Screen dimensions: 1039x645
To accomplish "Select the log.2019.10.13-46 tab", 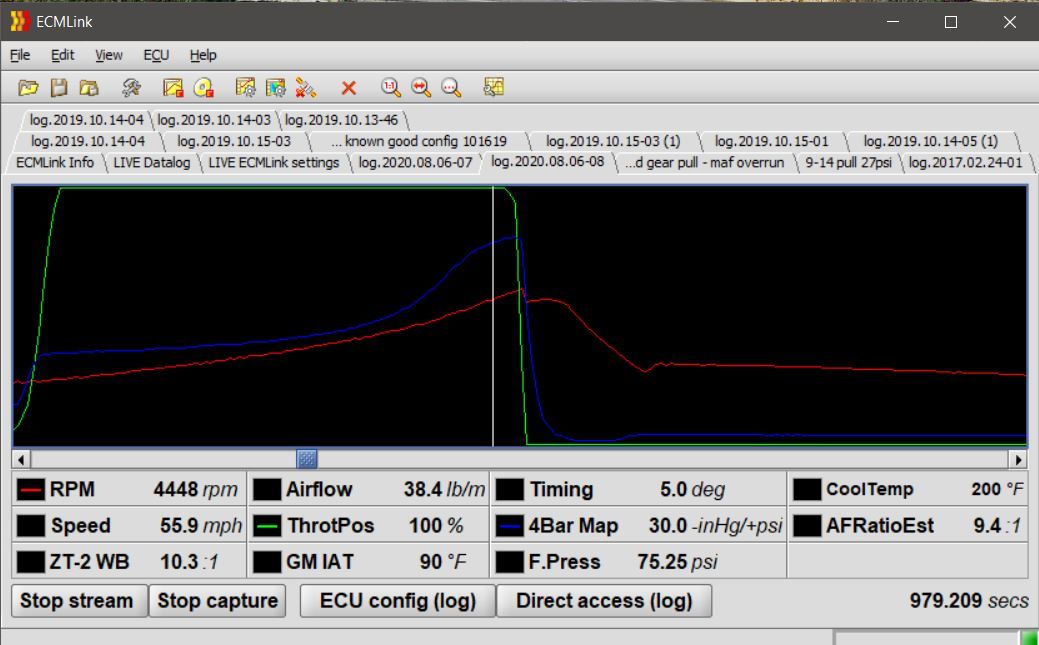I will [342, 120].
